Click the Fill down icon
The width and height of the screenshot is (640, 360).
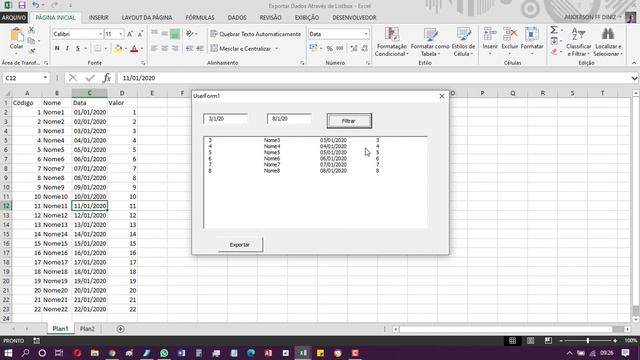coord(554,41)
